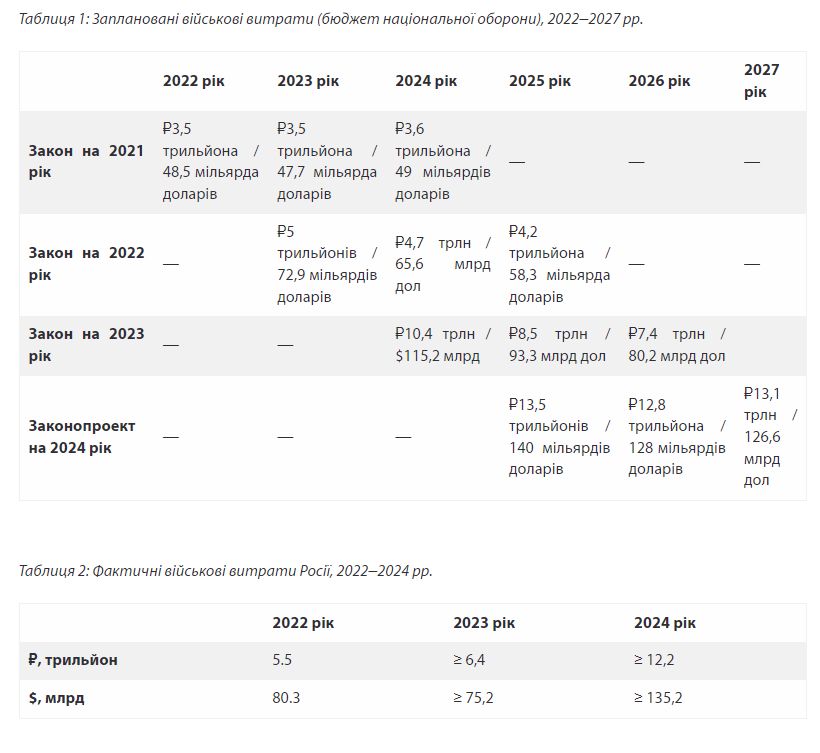Click the ₽13,1 трлн / 126,6 млрд cell

pyautogui.click(x=770, y=436)
